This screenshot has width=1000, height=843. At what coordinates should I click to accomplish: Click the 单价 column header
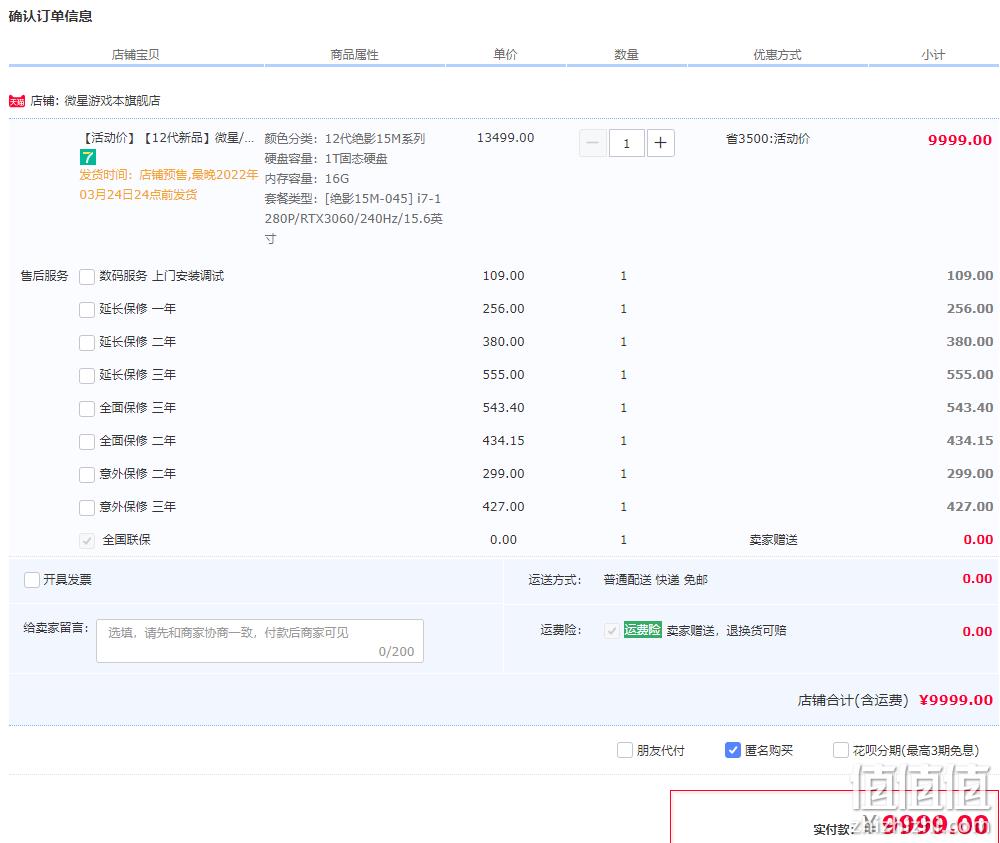point(505,55)
